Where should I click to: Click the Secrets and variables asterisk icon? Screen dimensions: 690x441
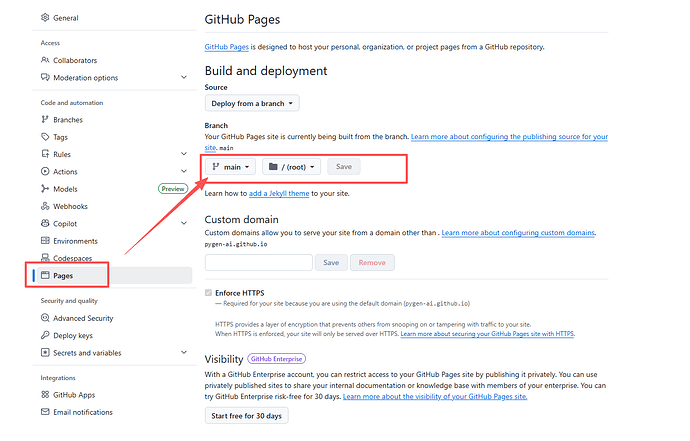[x=45, y=353]
